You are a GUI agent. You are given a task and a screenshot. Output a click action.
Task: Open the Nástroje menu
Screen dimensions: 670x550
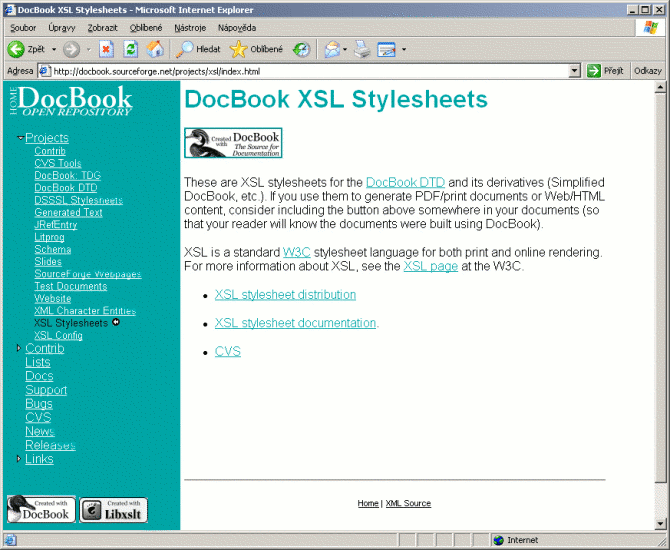pos(190,28)
